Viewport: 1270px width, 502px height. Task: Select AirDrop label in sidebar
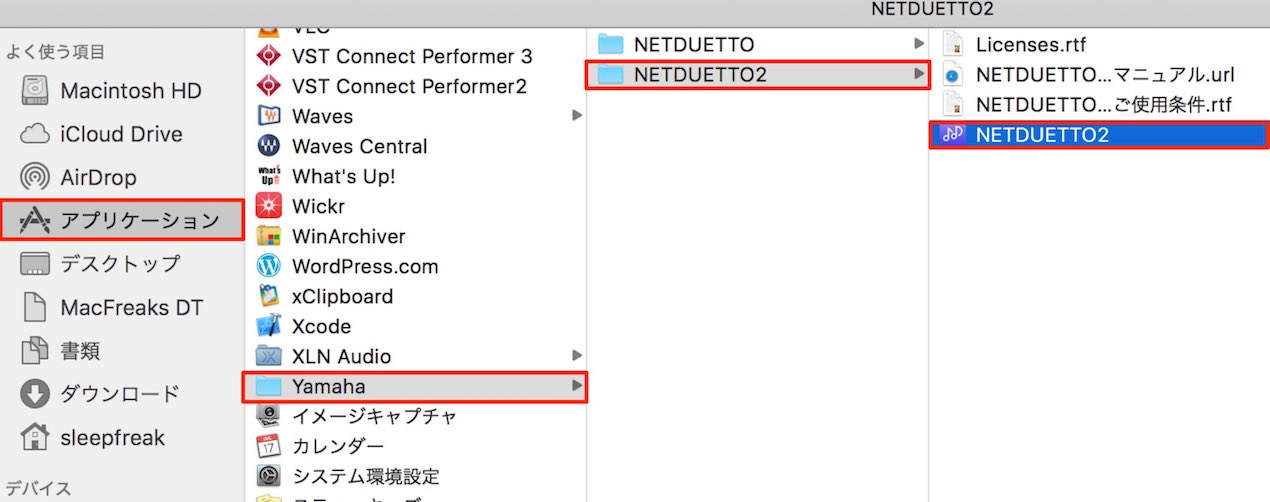99,178
